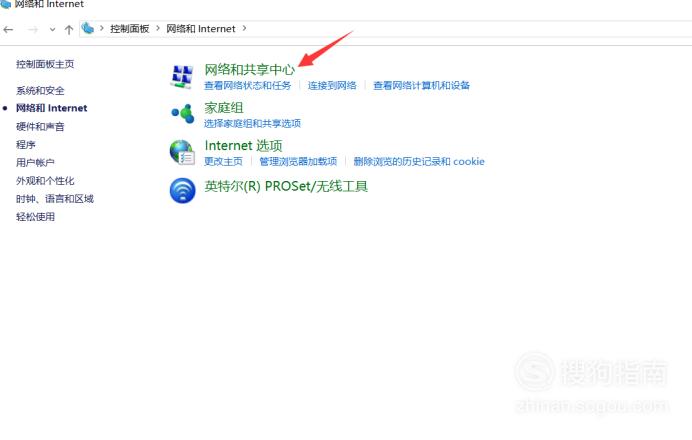Viewport: 692px width, 440px height.
Task: Expand chevron after 控制面板 breadcrumb
Action: (x=158, y=28)
